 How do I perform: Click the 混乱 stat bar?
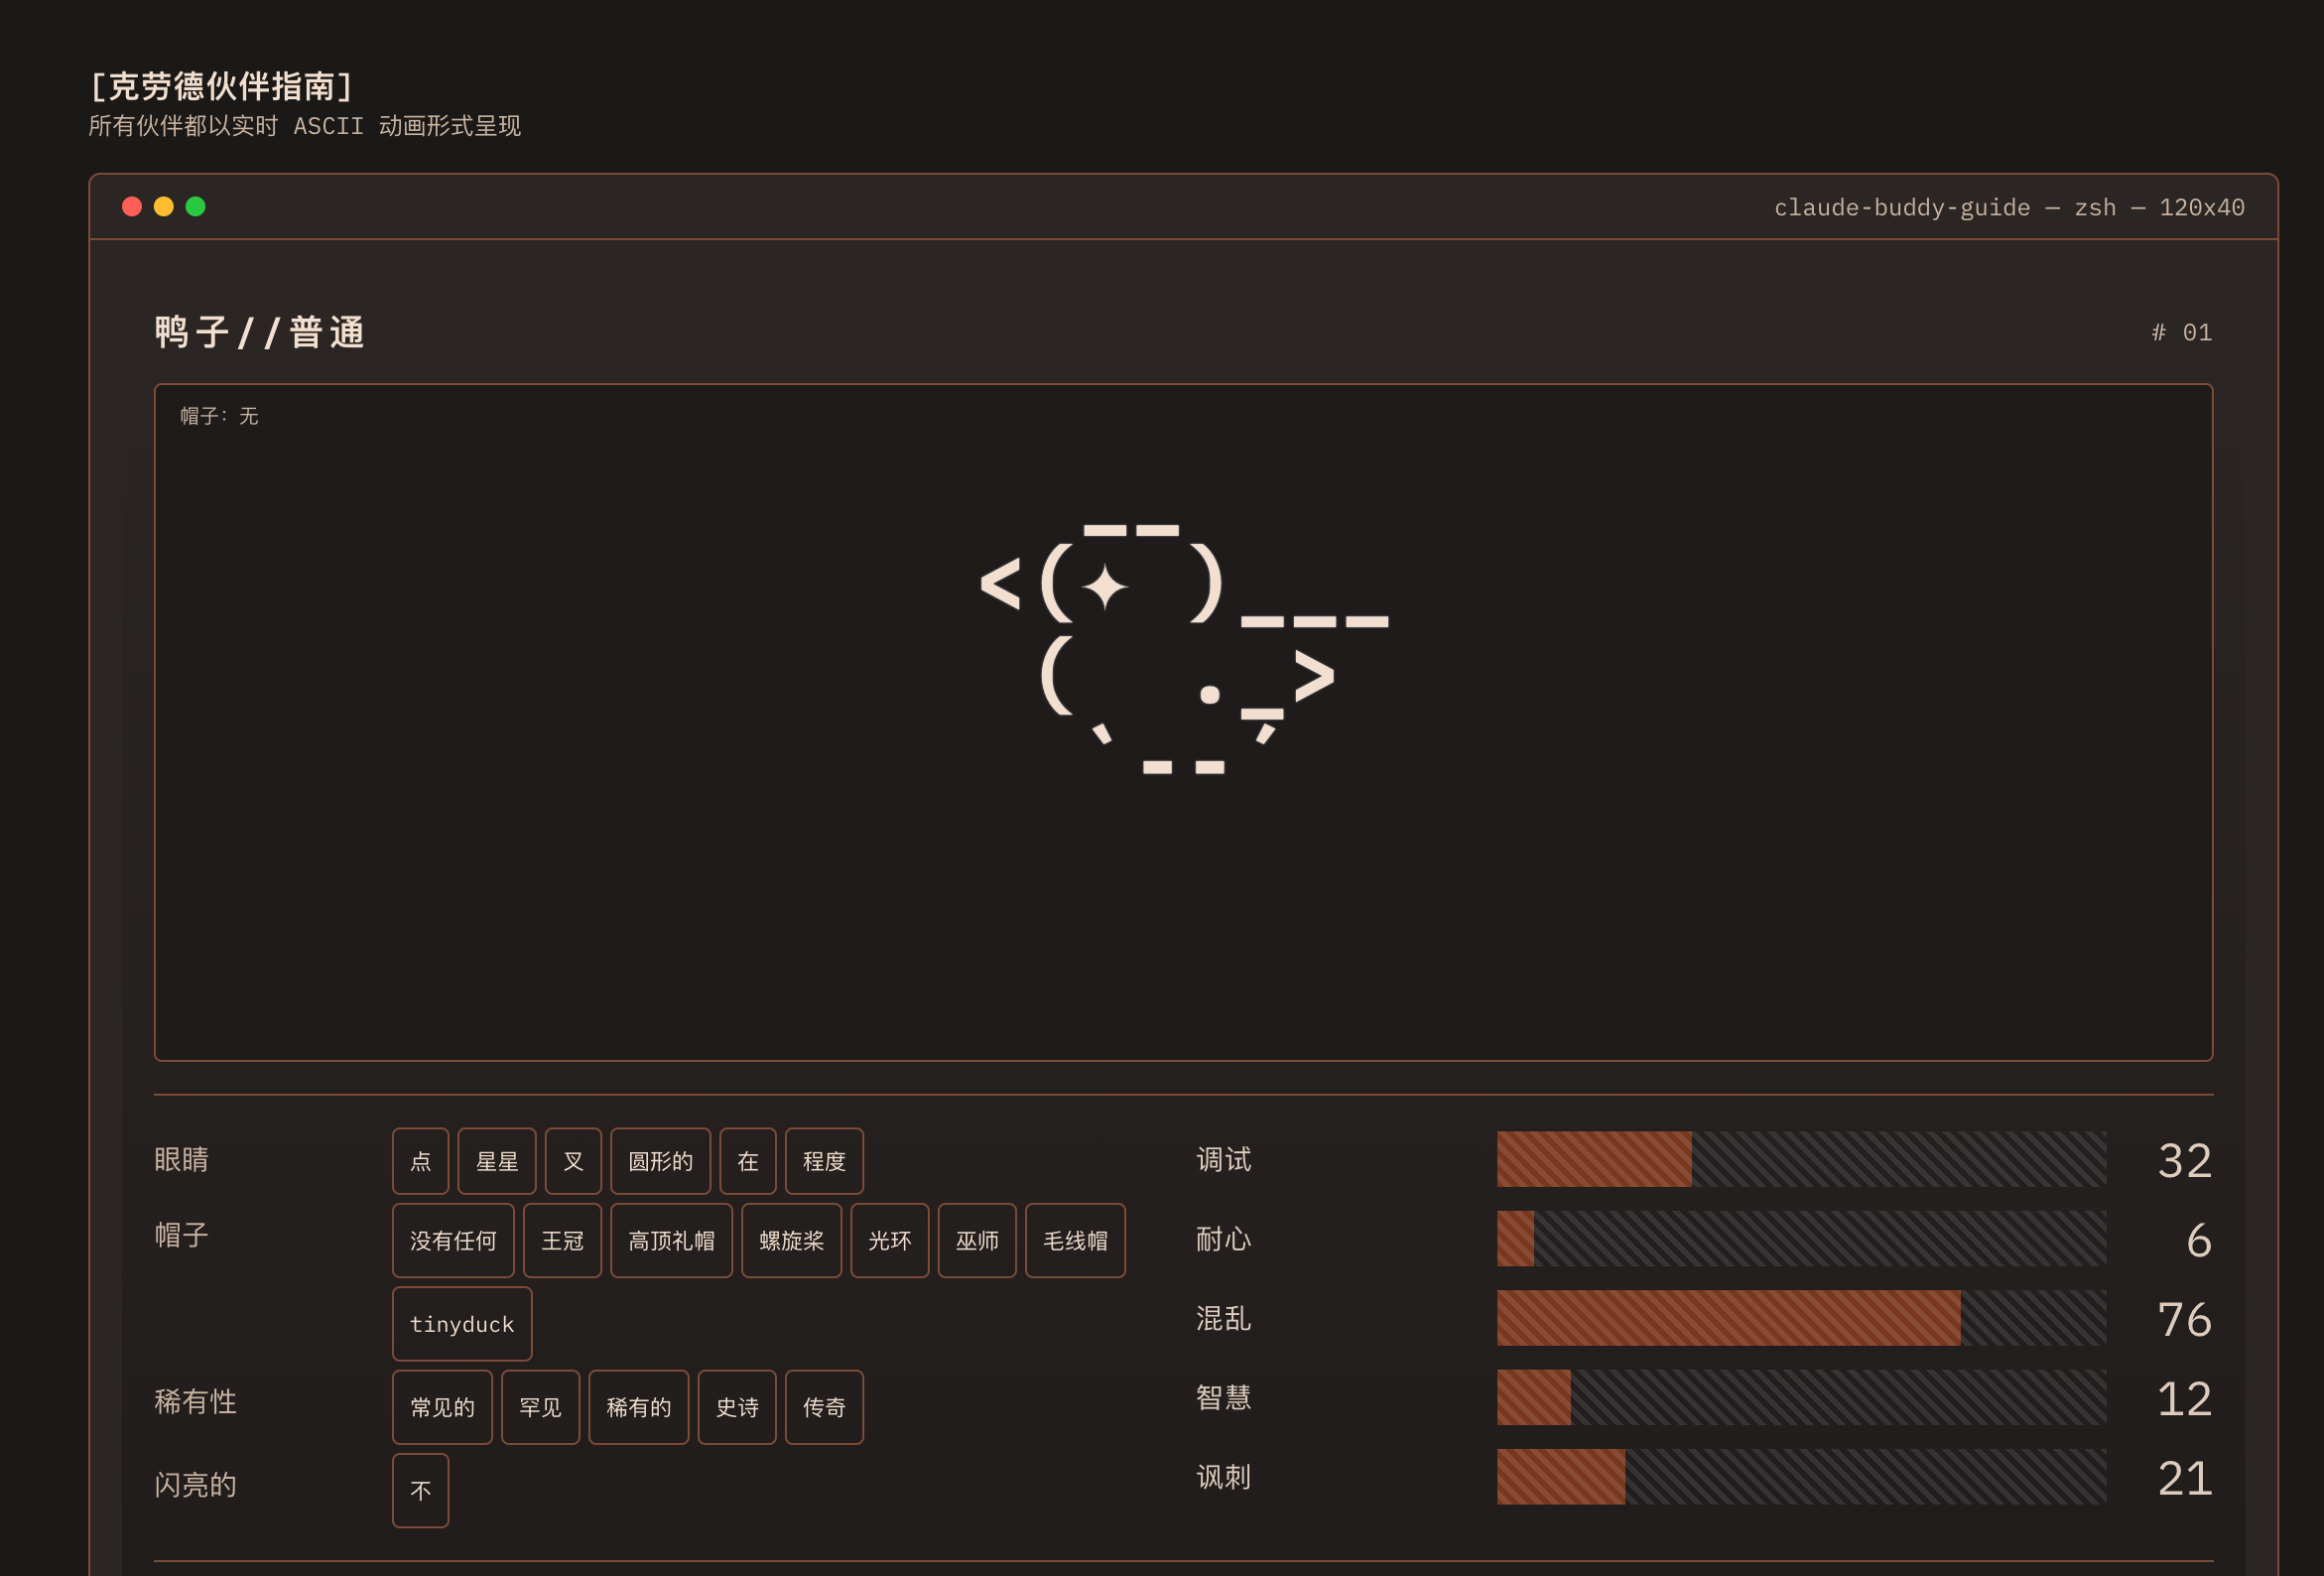(x=1801, y=1318)
